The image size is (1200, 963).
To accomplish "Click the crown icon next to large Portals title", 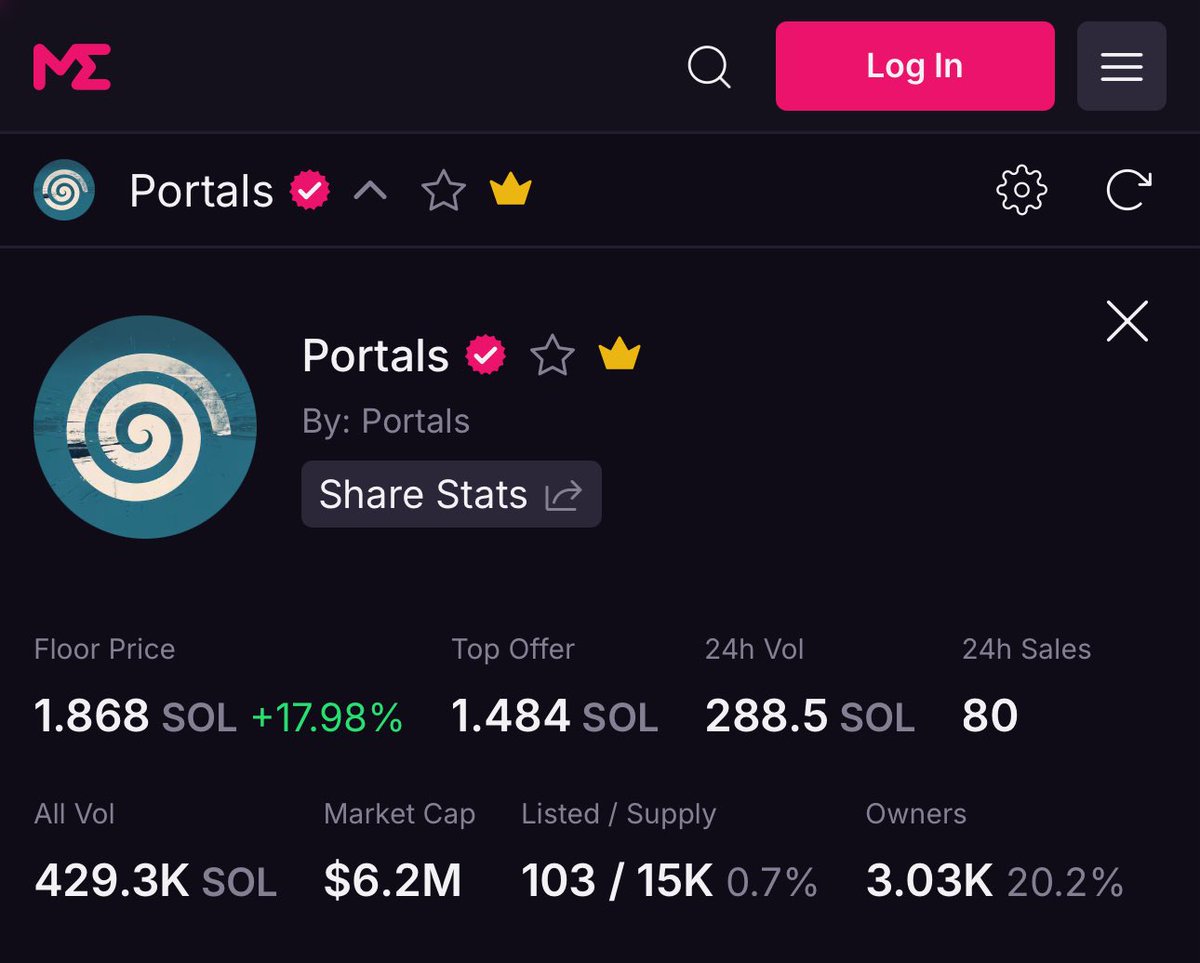I will (619, 354).
